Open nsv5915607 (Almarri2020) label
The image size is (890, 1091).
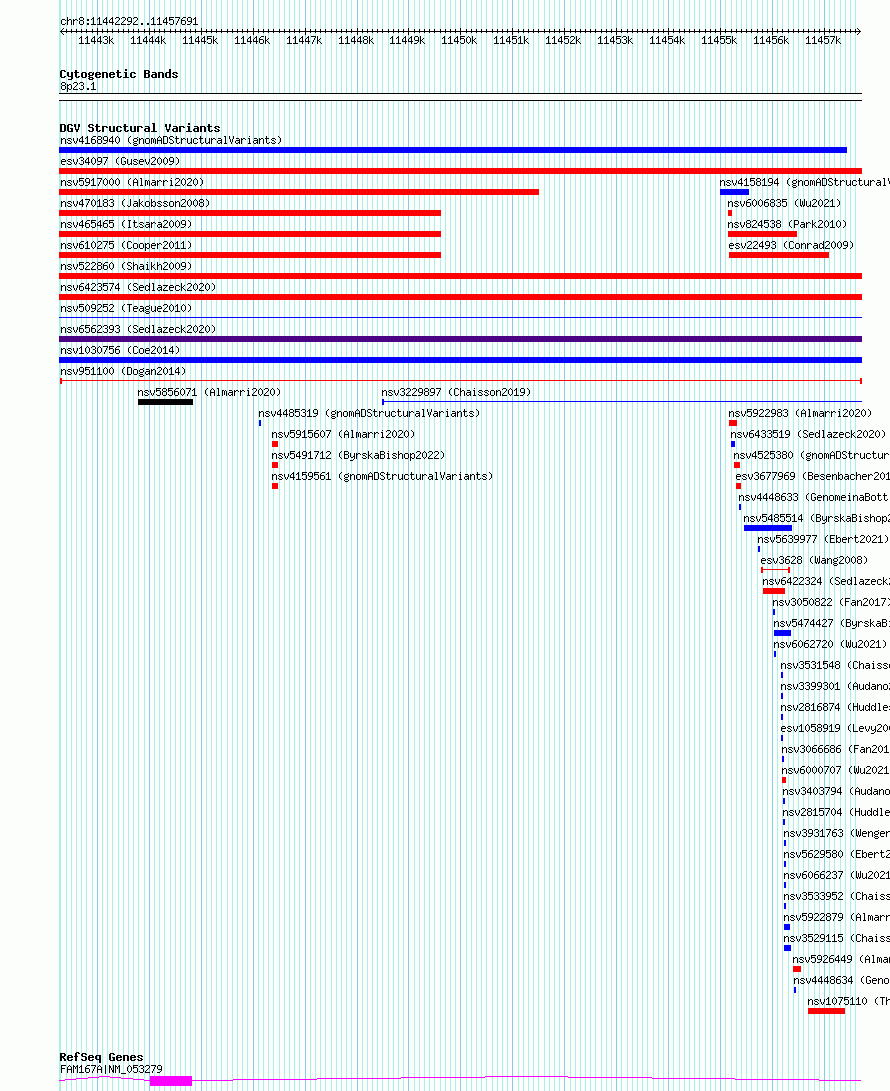pyautogui.click(x=343, y=433)
